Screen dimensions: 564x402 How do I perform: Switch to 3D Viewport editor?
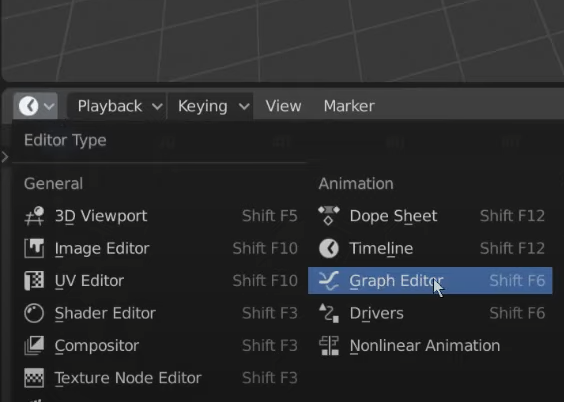[x=160, y=216]
